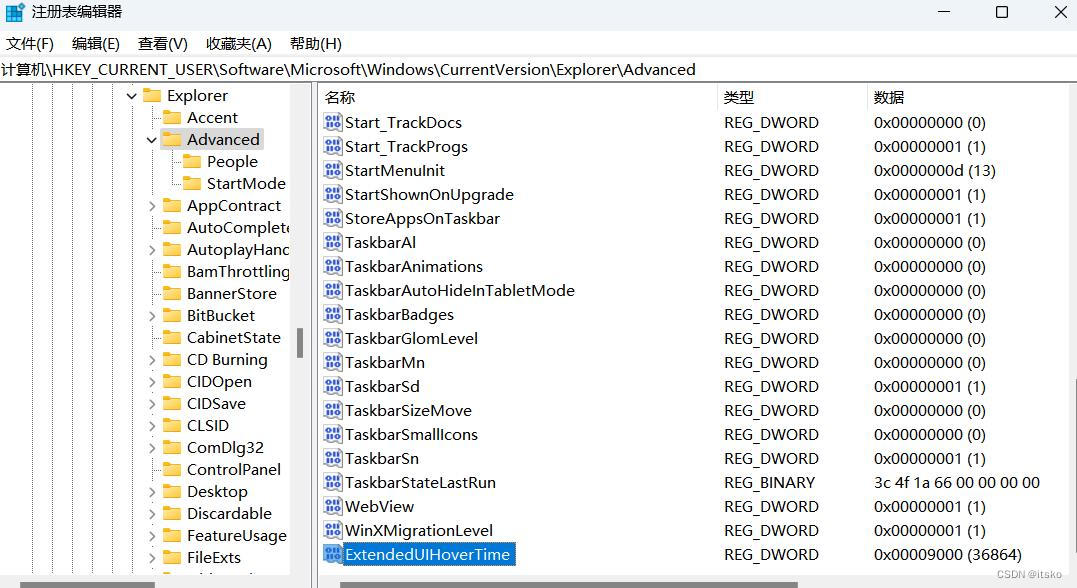Select the Discardable key in tree
1077x588 pixels.
click(229, 514)
